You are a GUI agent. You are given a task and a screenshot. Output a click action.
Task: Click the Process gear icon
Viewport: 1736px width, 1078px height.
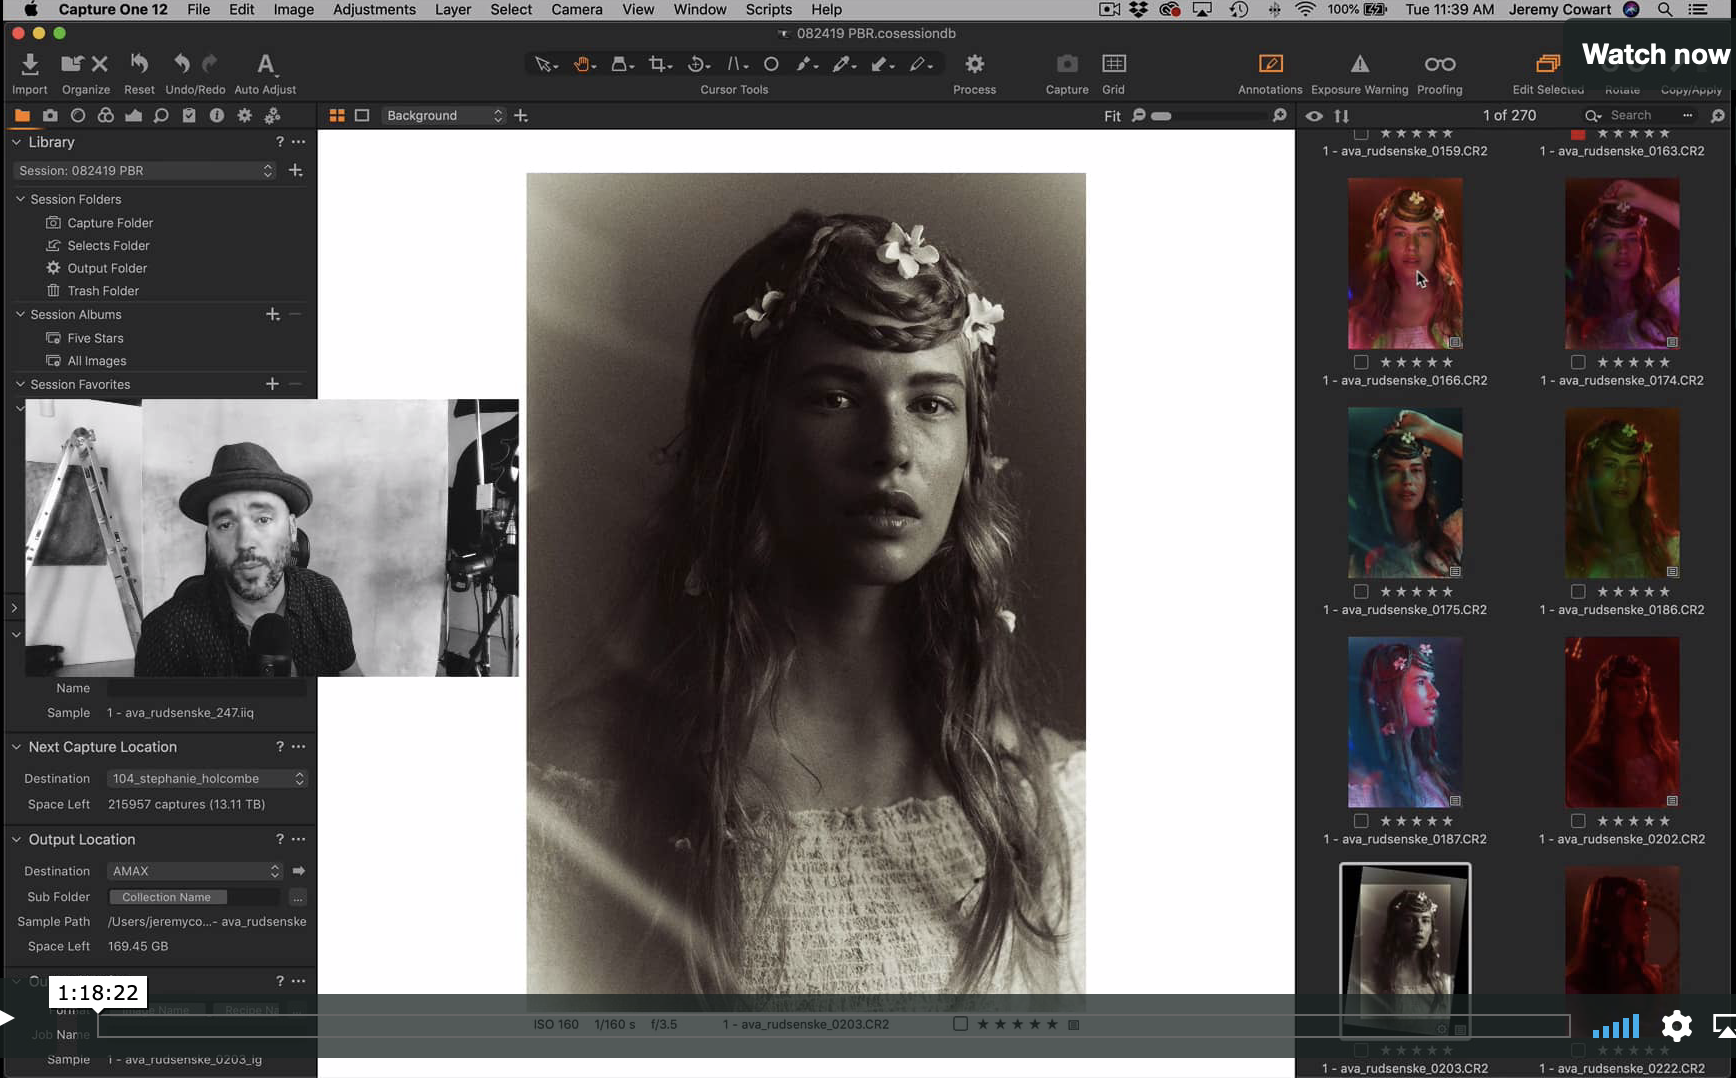tap(974, 64)
